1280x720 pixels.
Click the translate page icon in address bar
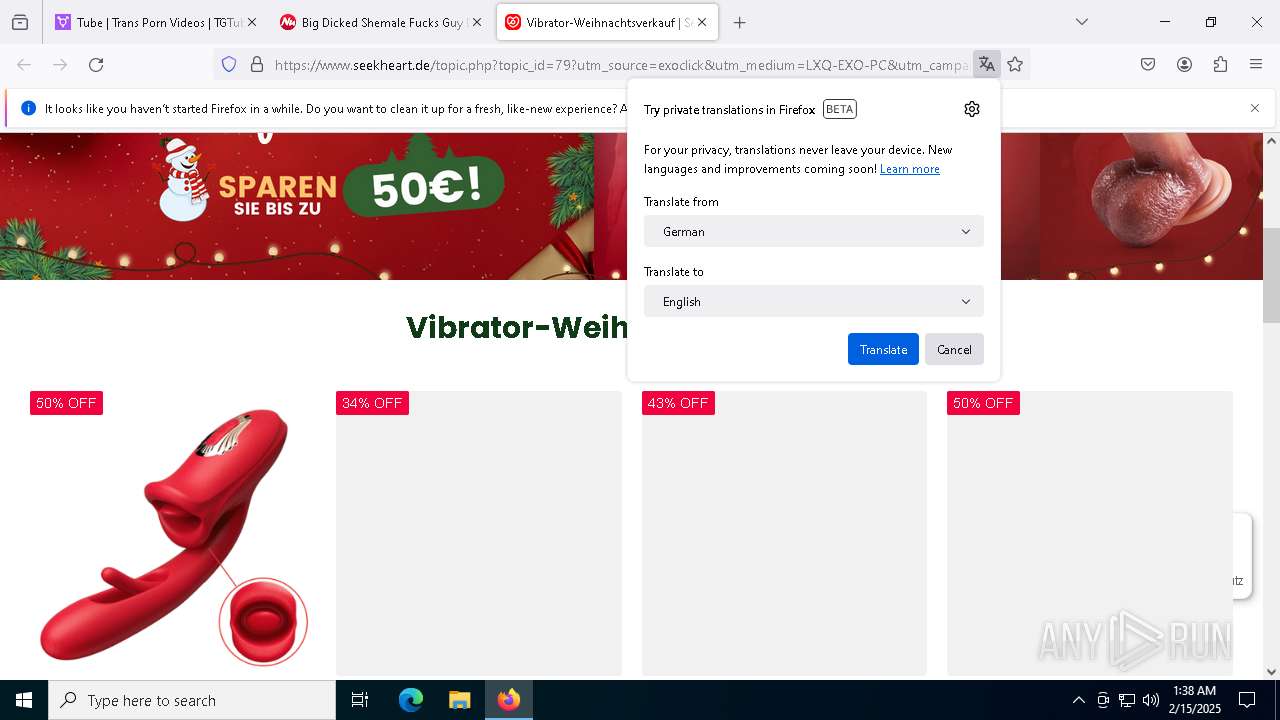click(x=987, y=65)
